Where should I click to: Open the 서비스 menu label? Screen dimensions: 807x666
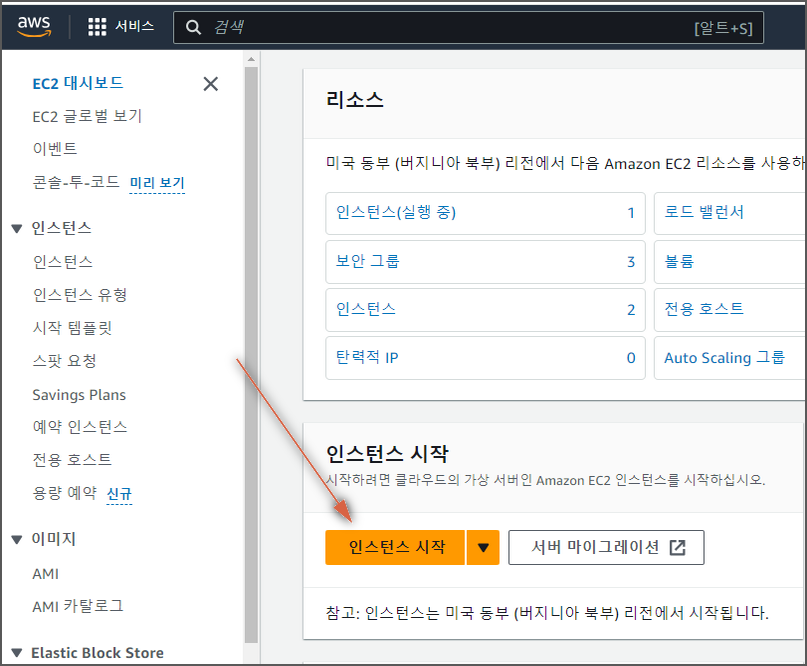[x=134, y=26]
